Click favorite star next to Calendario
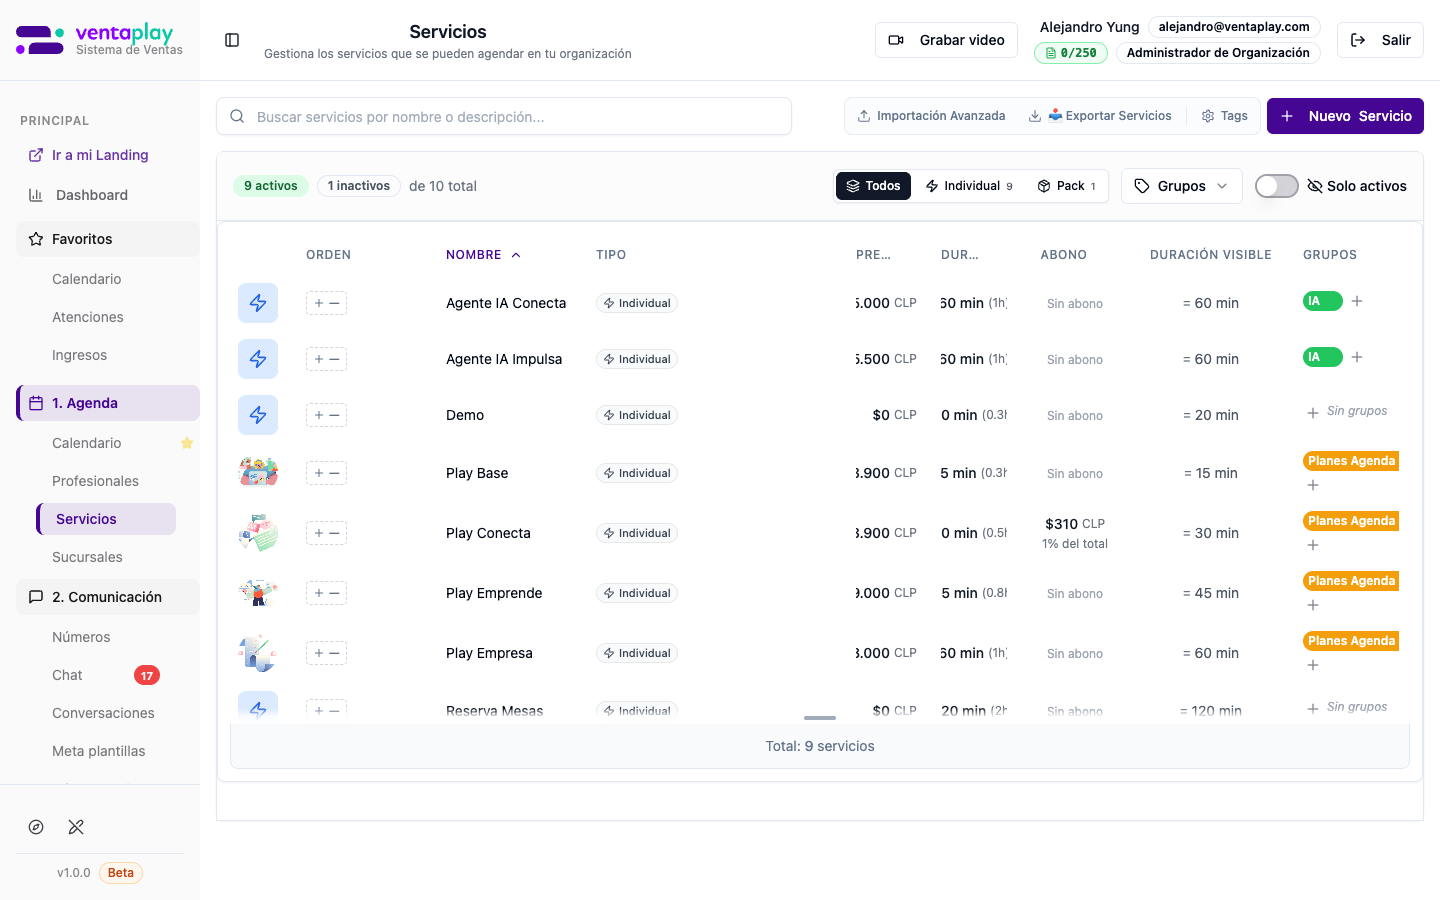 187,443
